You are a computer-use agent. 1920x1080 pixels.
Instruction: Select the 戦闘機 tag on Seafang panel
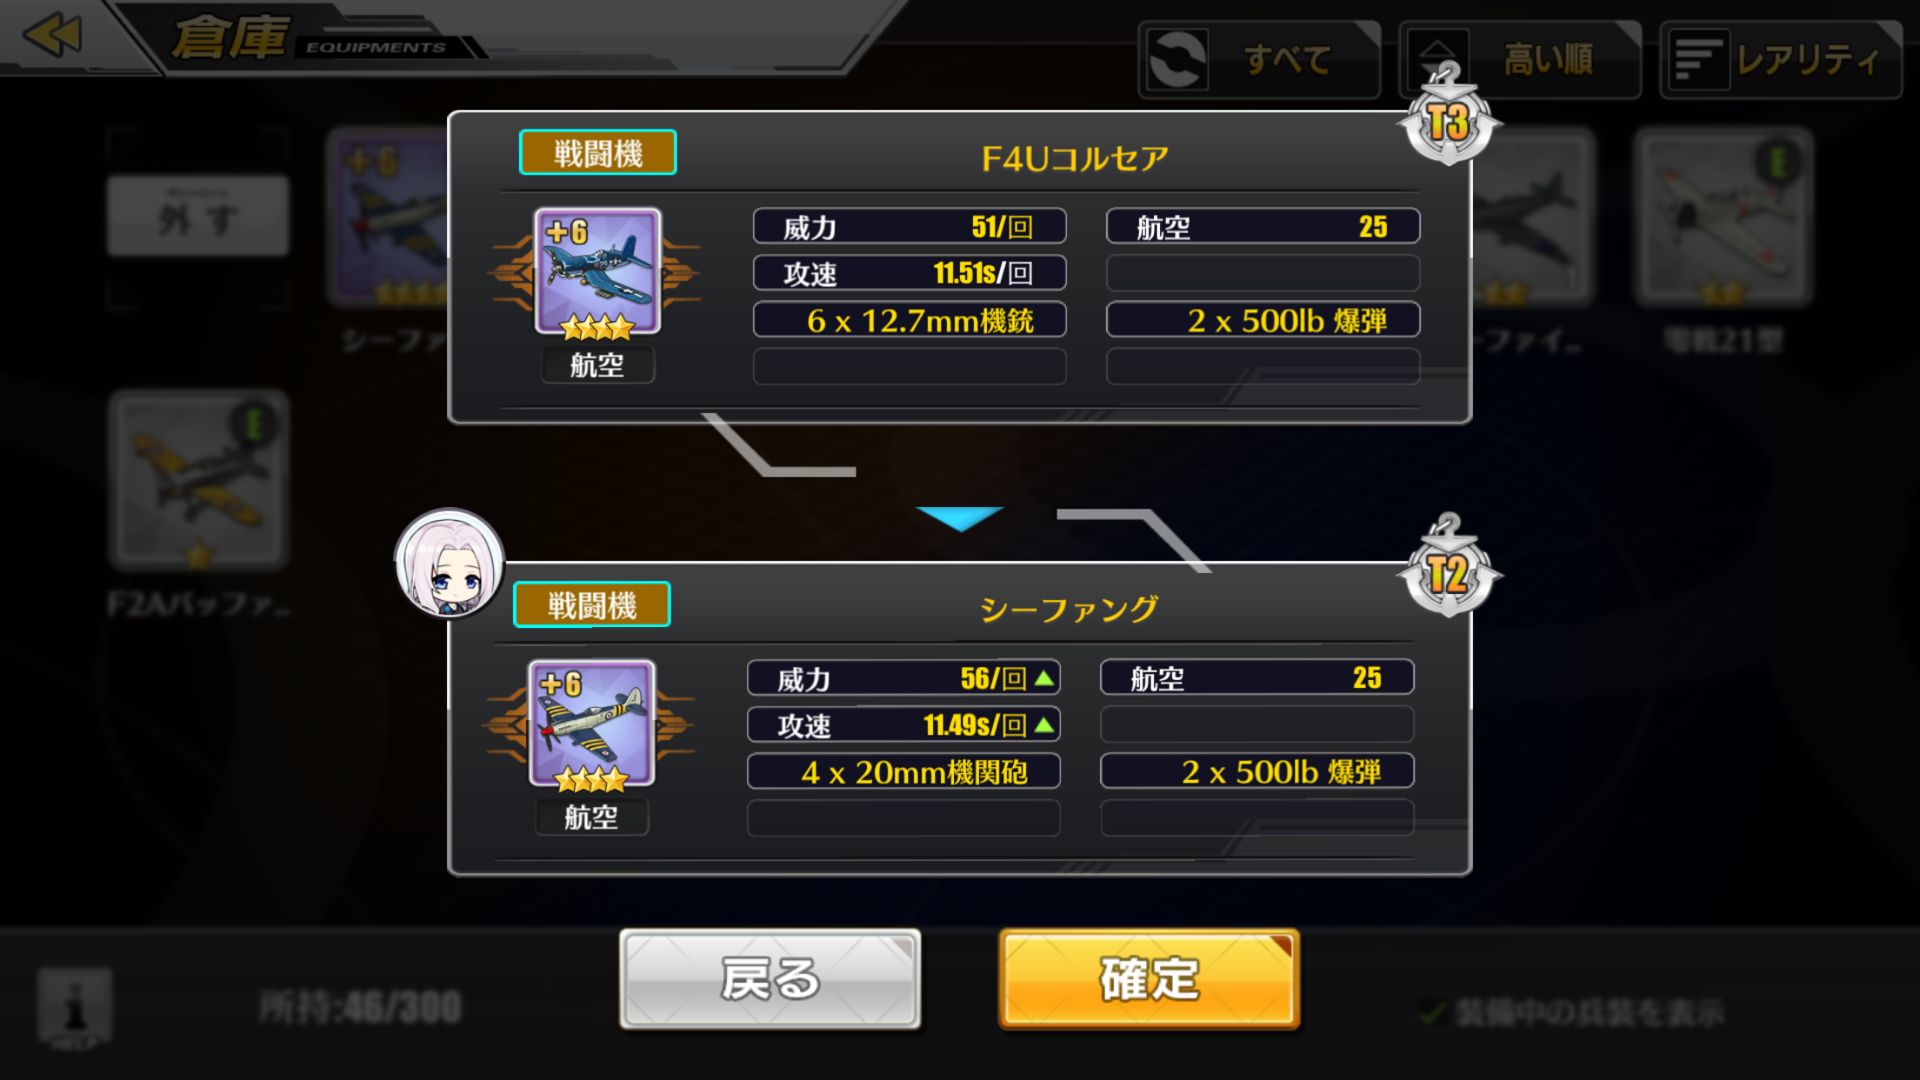click(591, 605)
